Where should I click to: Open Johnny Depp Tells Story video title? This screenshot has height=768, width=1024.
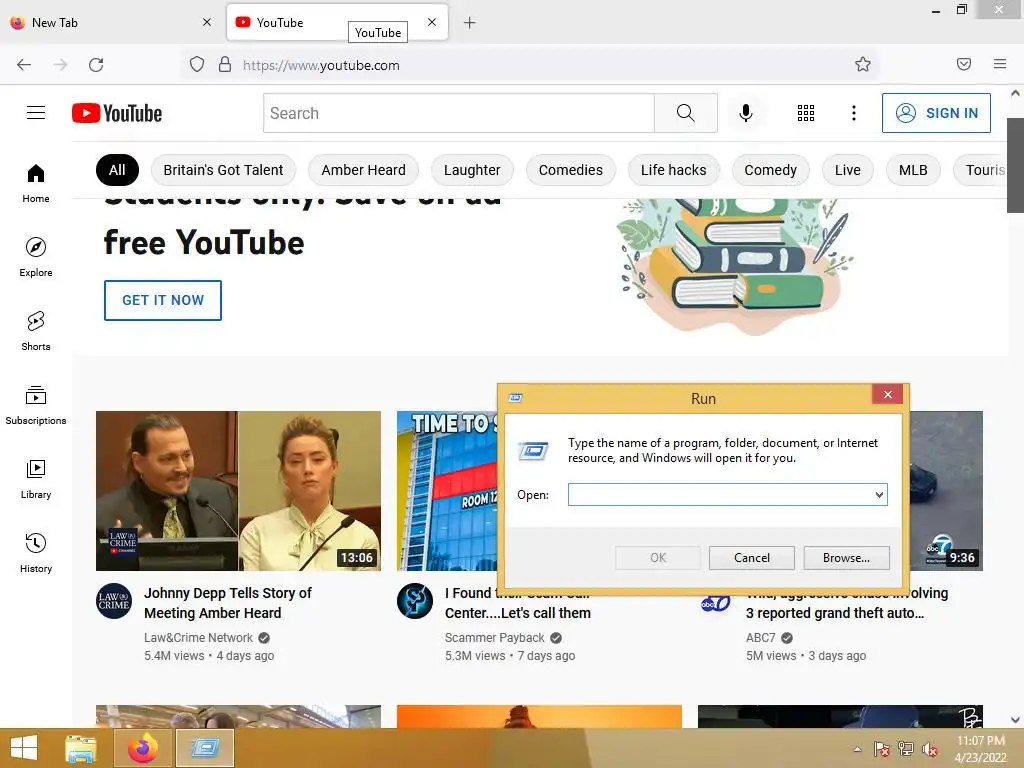point(228,603)
